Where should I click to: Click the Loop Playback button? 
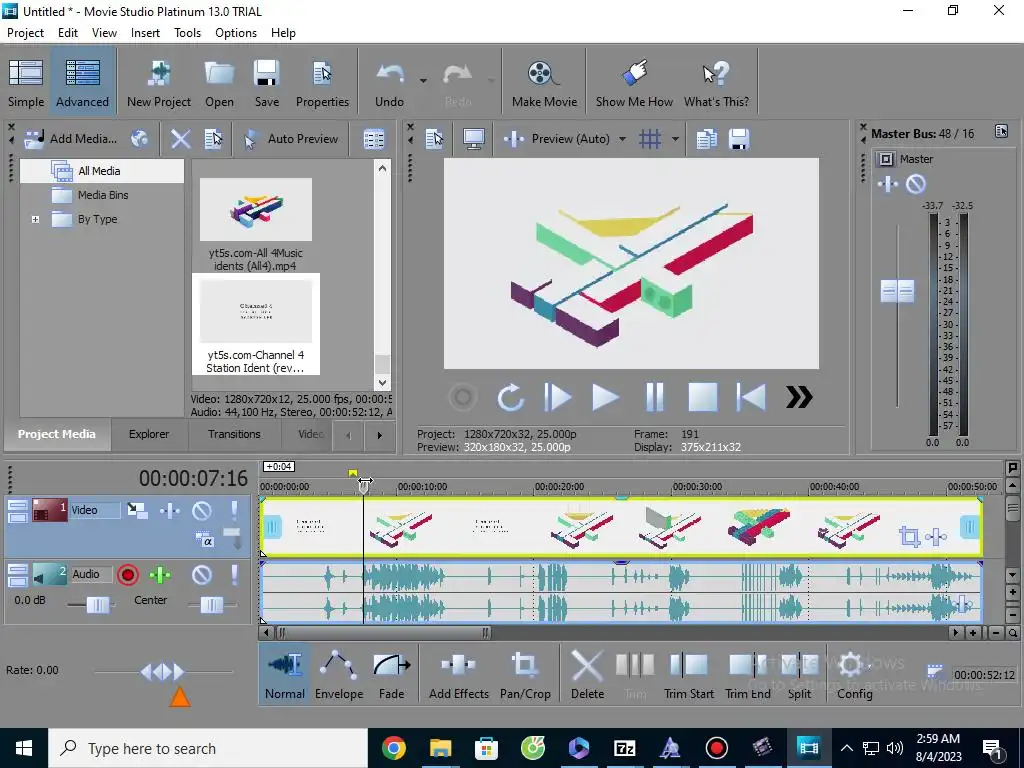510,397
